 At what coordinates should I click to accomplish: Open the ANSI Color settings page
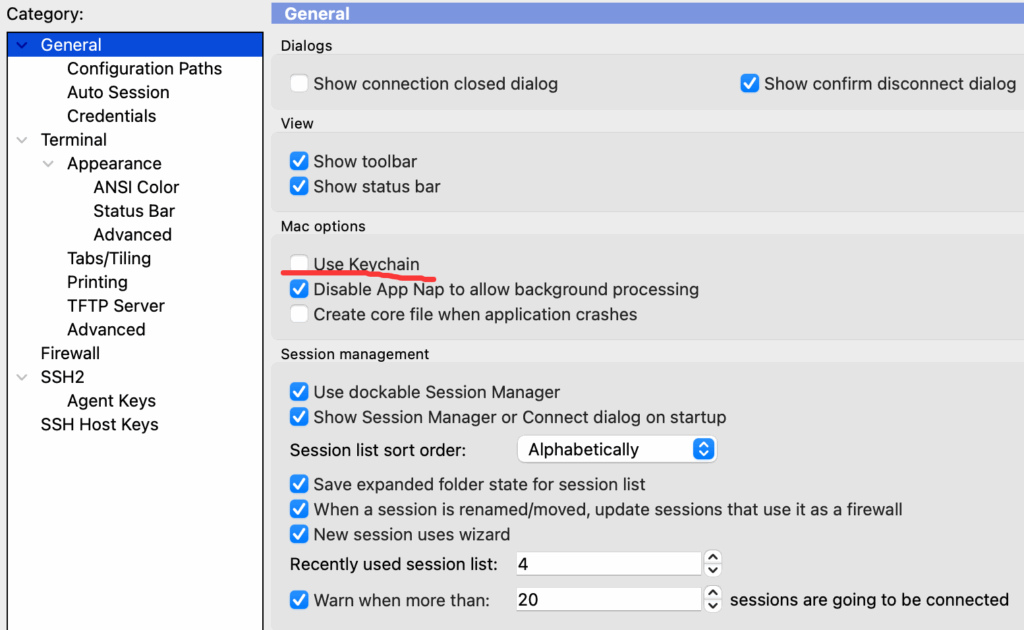136,187
